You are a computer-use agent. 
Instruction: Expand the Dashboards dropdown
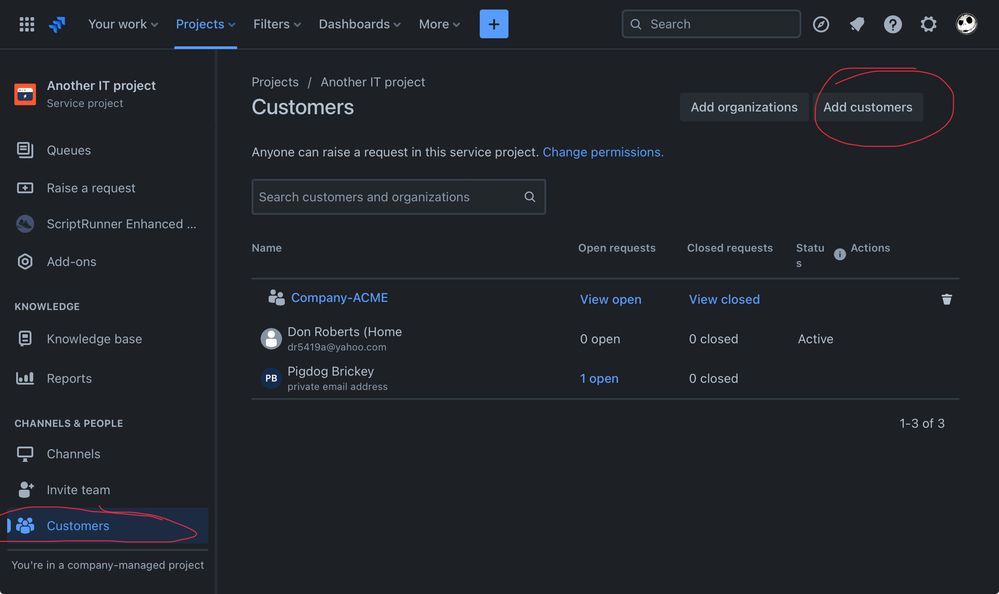click(x=360, y=24)
